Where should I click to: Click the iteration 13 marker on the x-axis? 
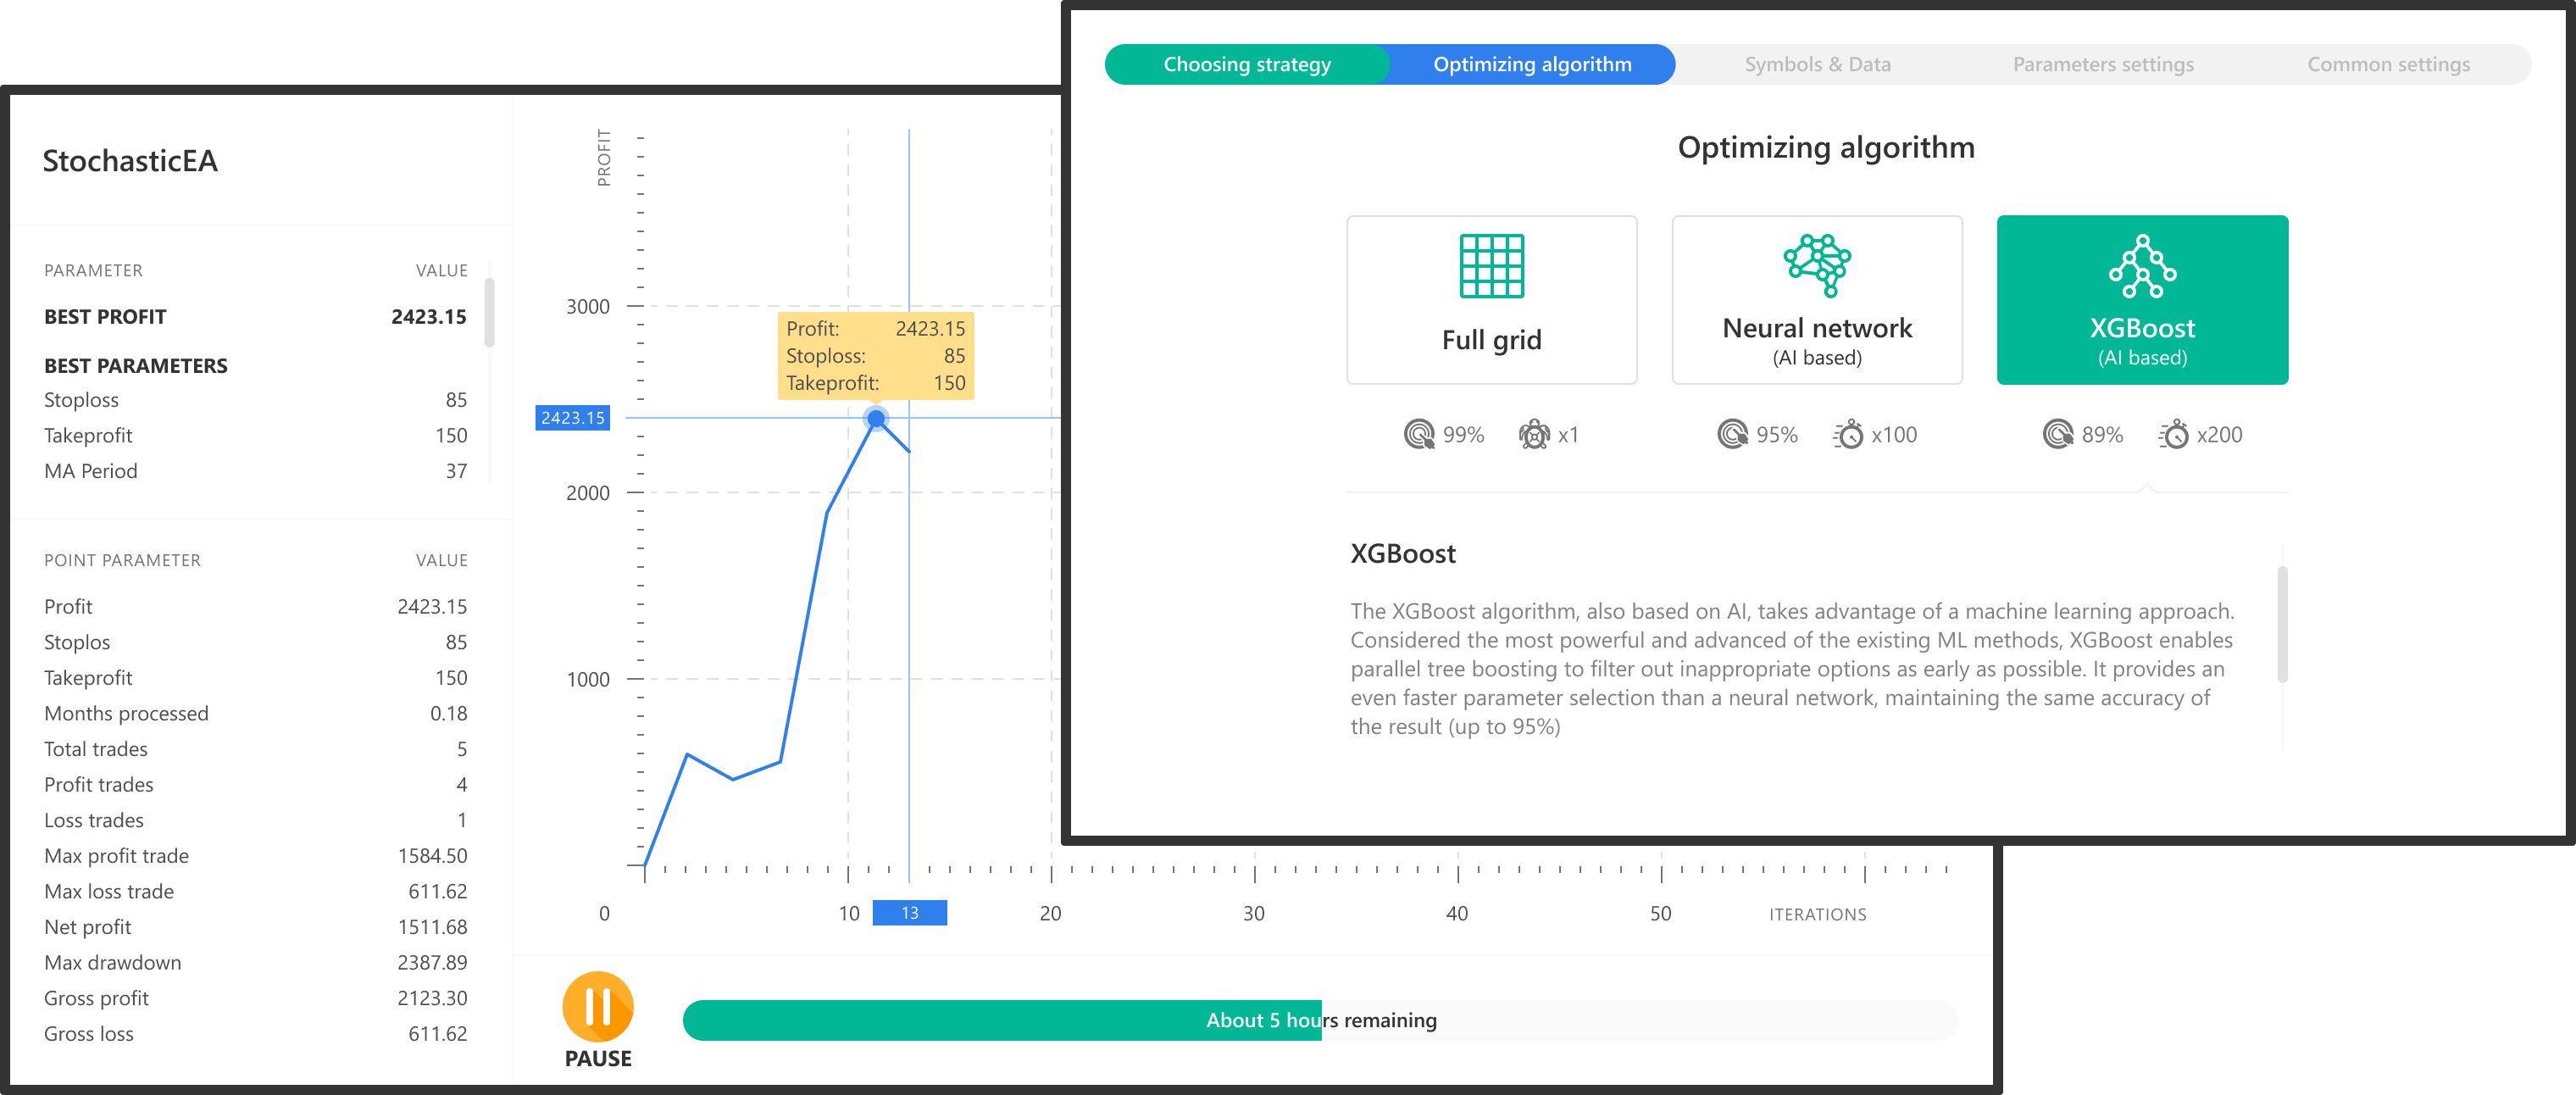pyautogui.click(x=909, y=913)
